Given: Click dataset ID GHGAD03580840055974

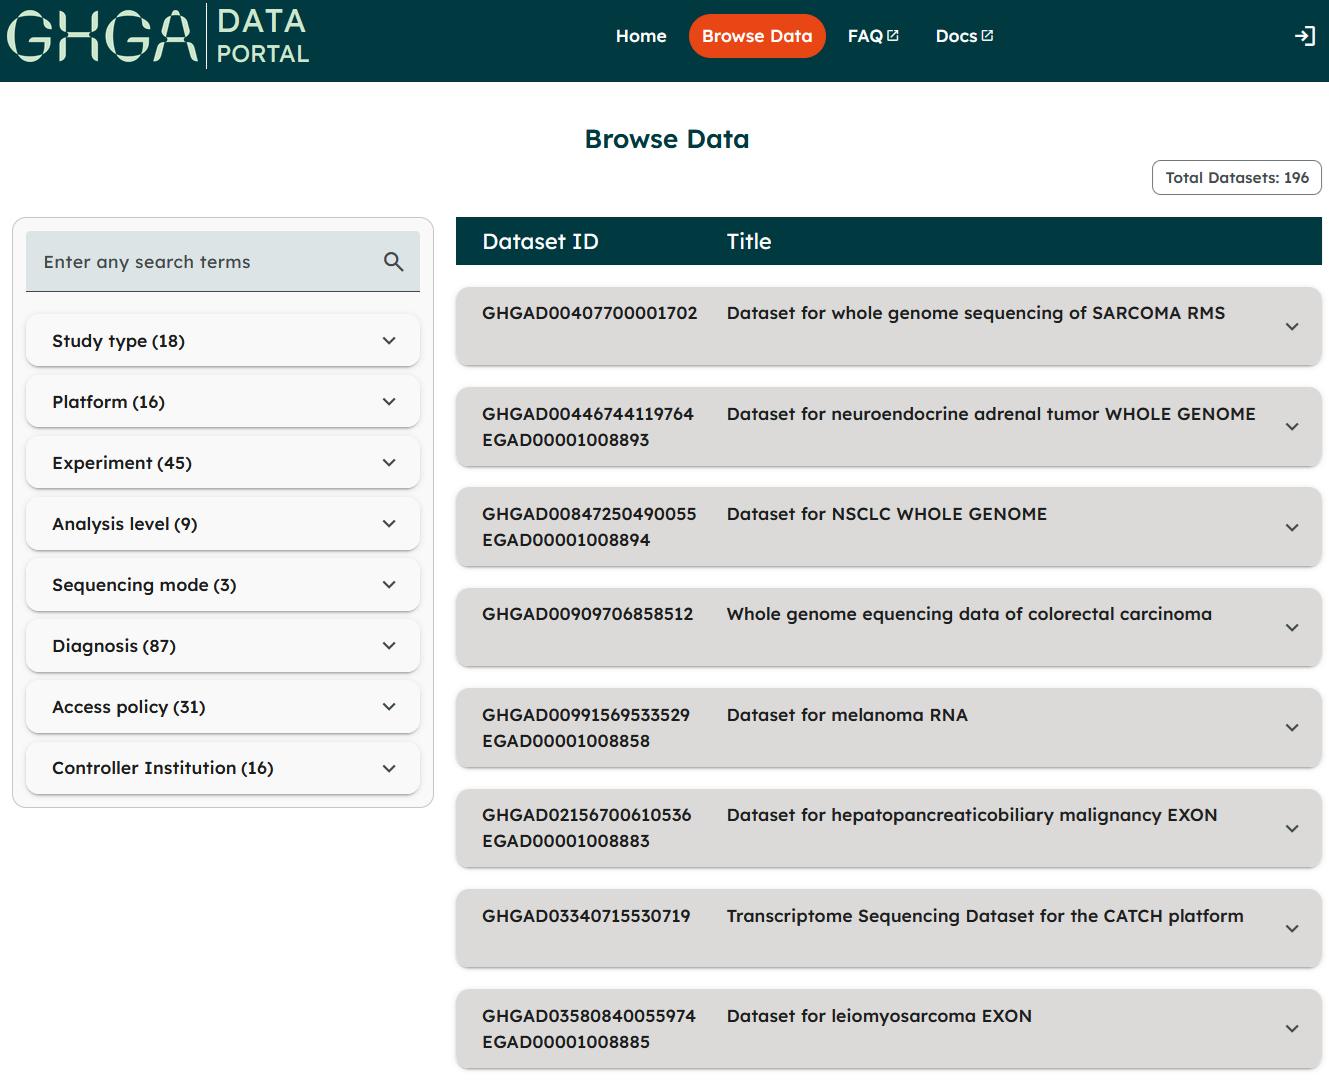Looking at the screenshot, I should [589, 1016].
